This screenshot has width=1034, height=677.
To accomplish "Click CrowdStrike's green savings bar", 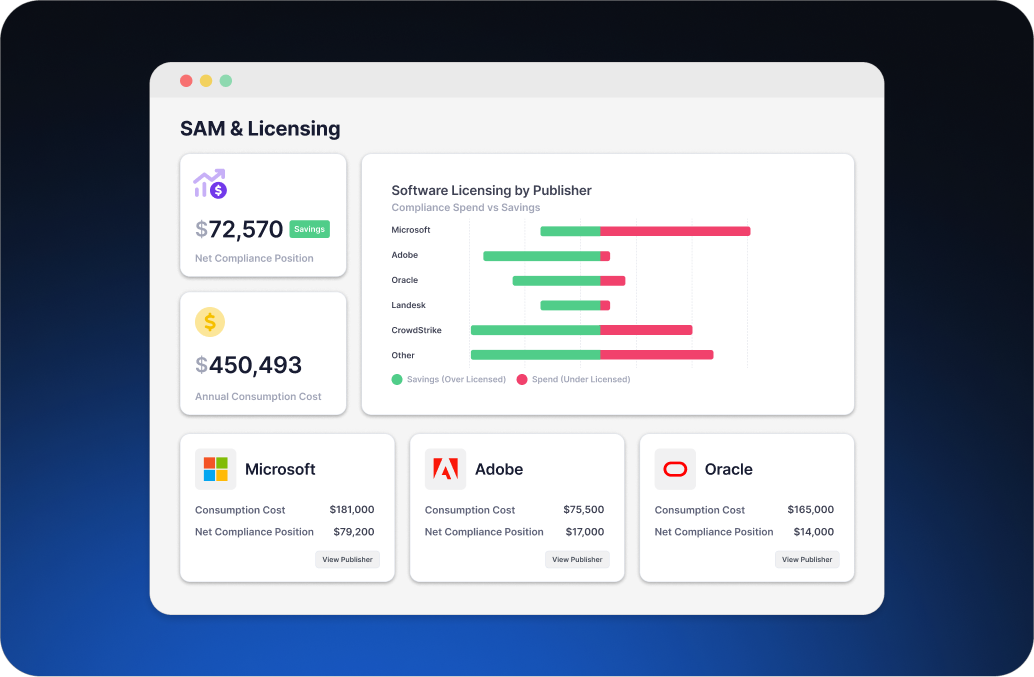I will point(535,330).
